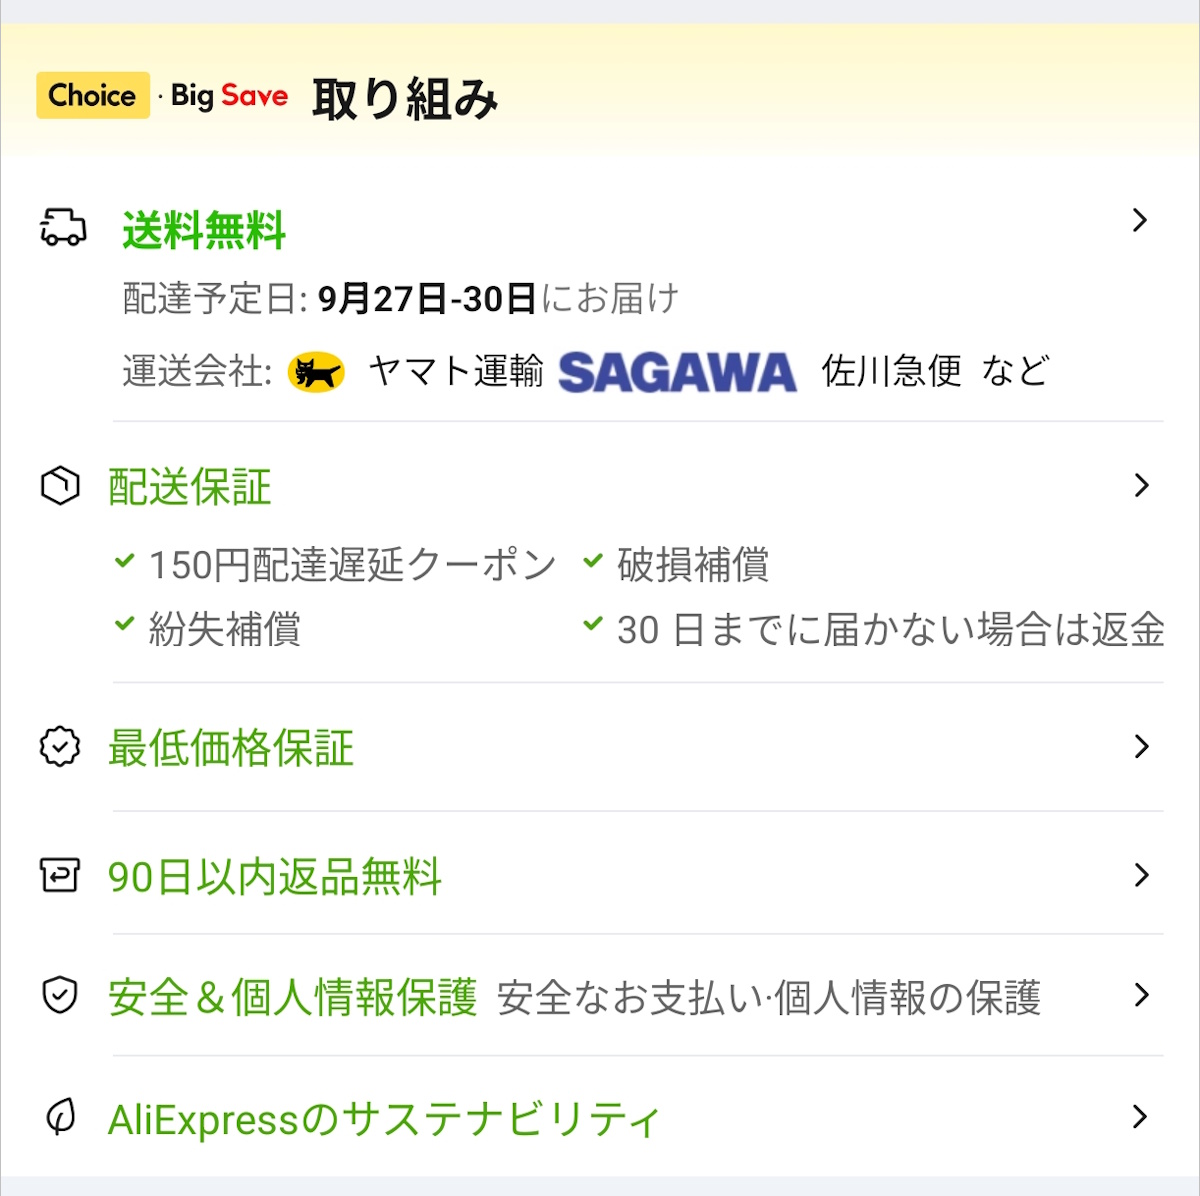The height and width of the screenshot is (1196, 1200).
Task: Click the sustainability leaf icon
Action: tap(60, 1117)
